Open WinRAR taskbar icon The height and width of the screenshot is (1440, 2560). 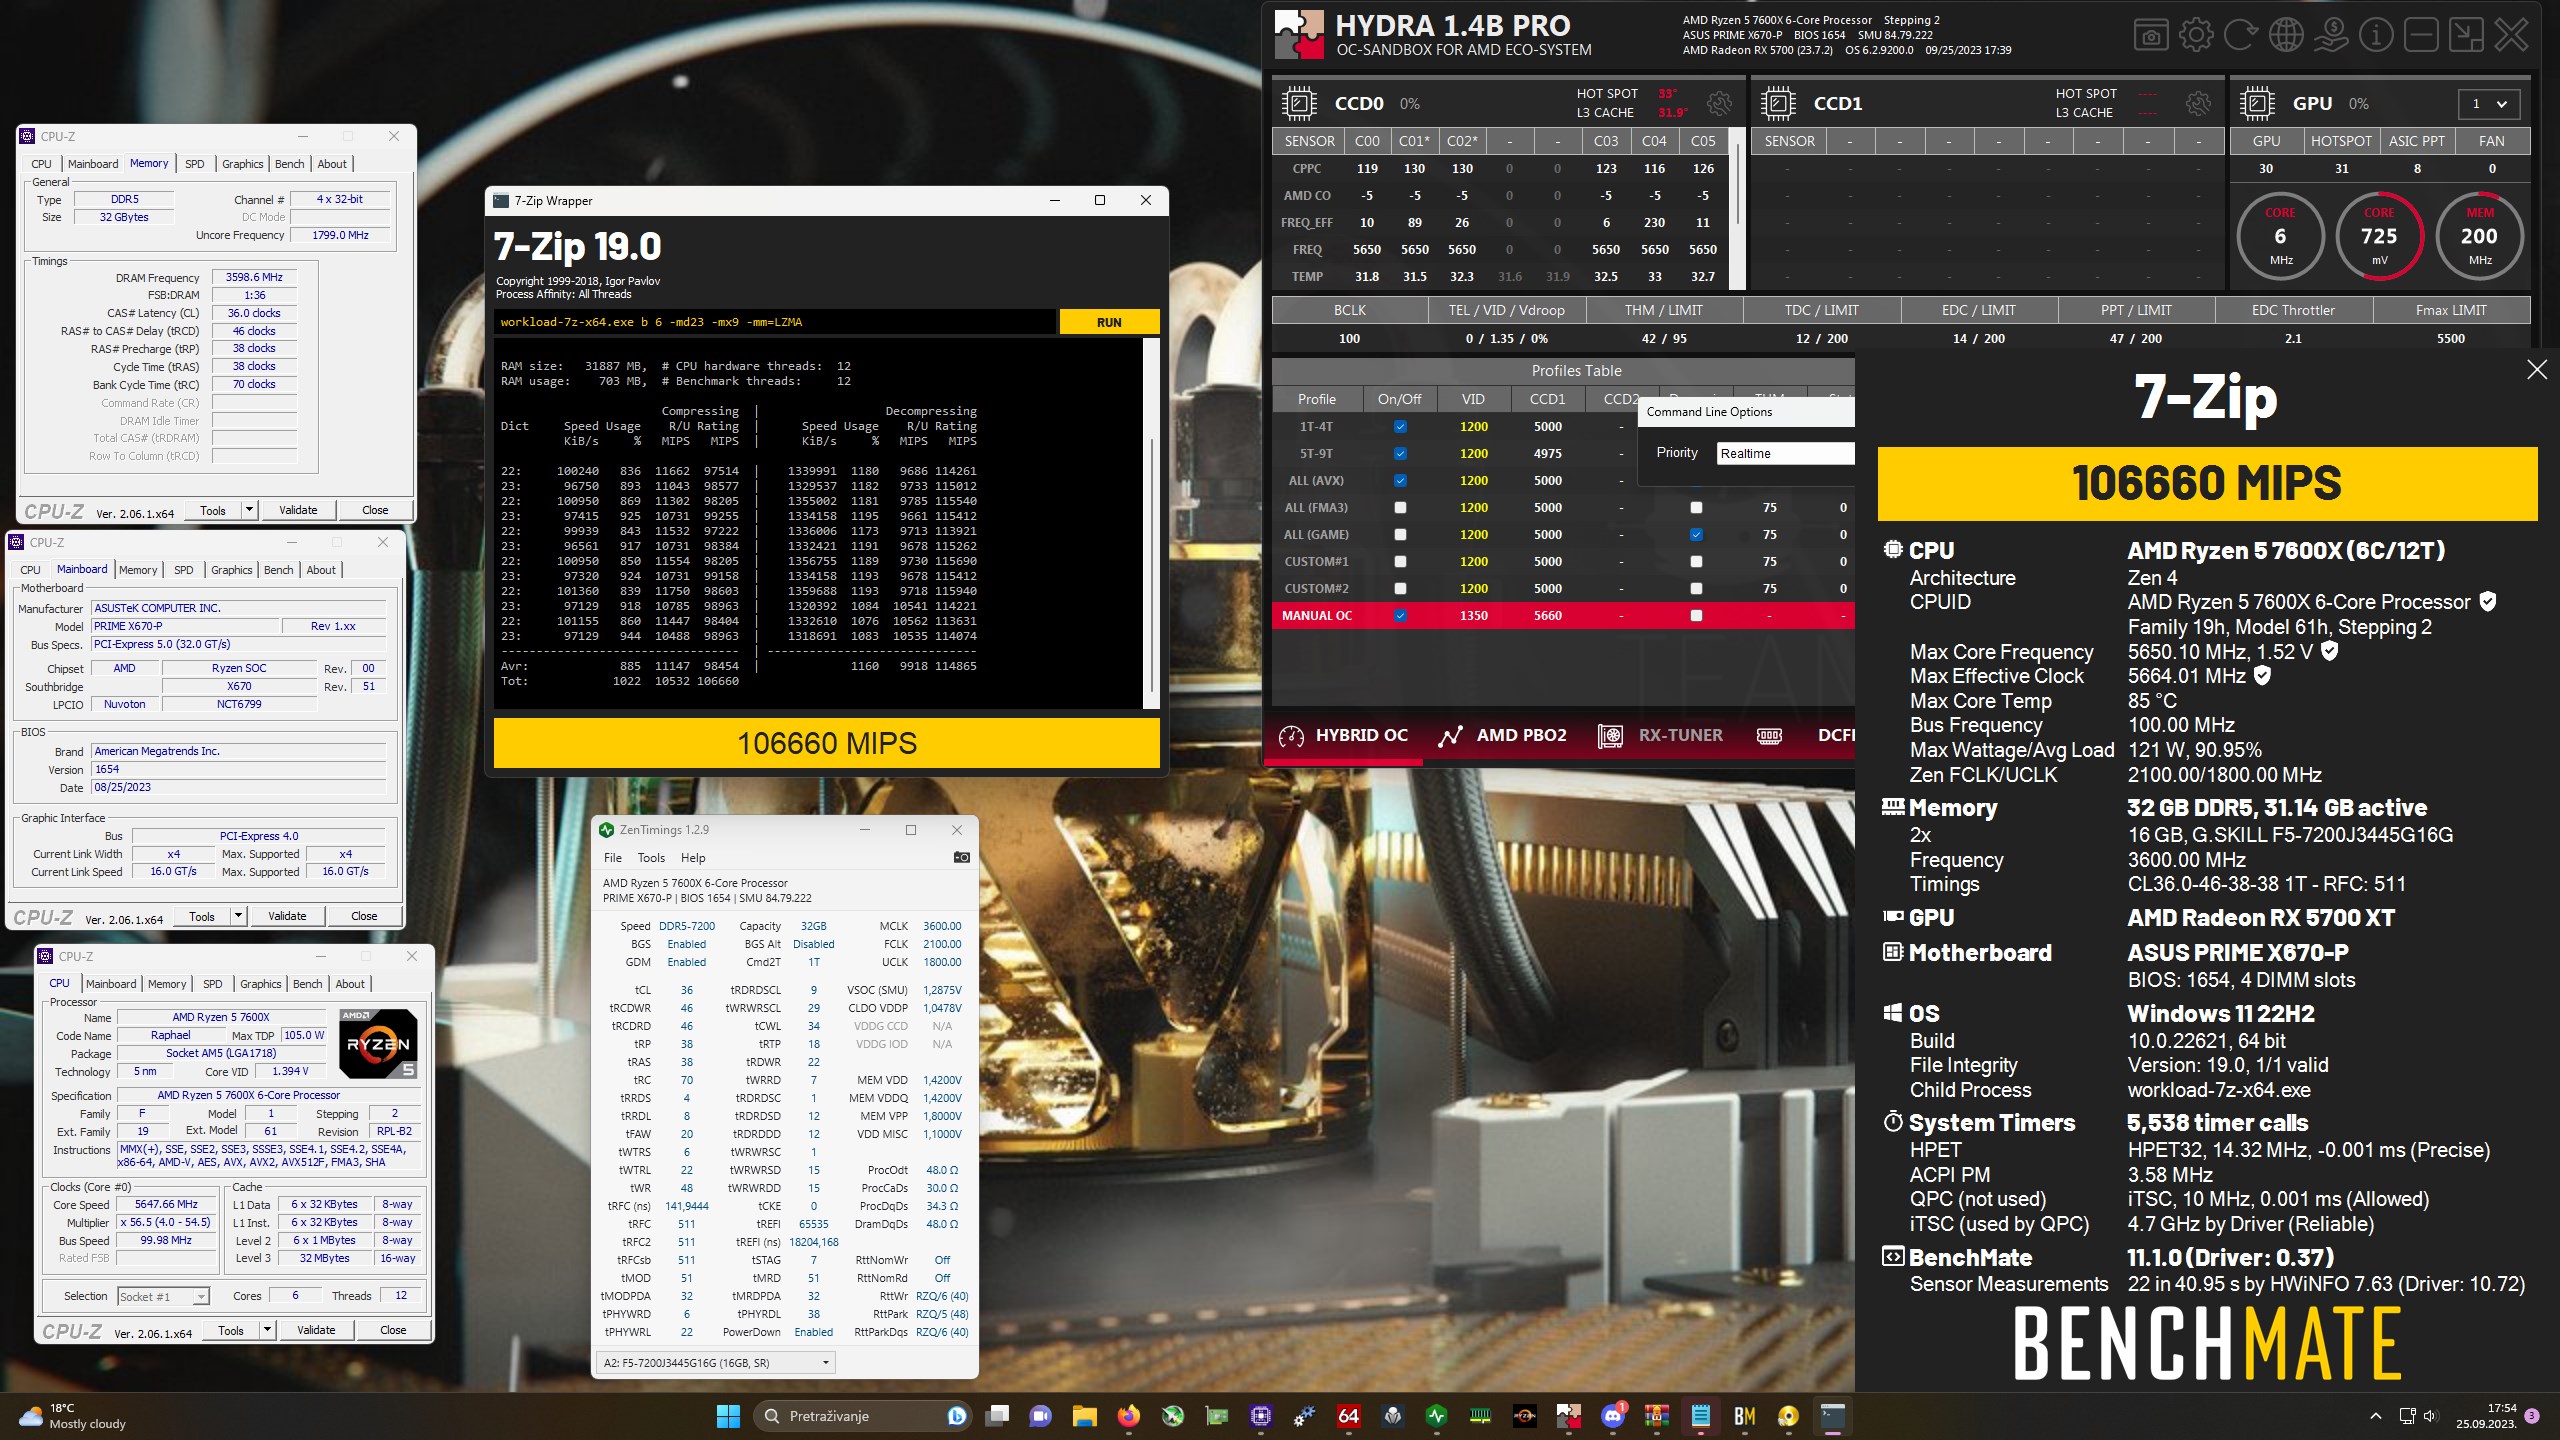coord(1657,1416)
